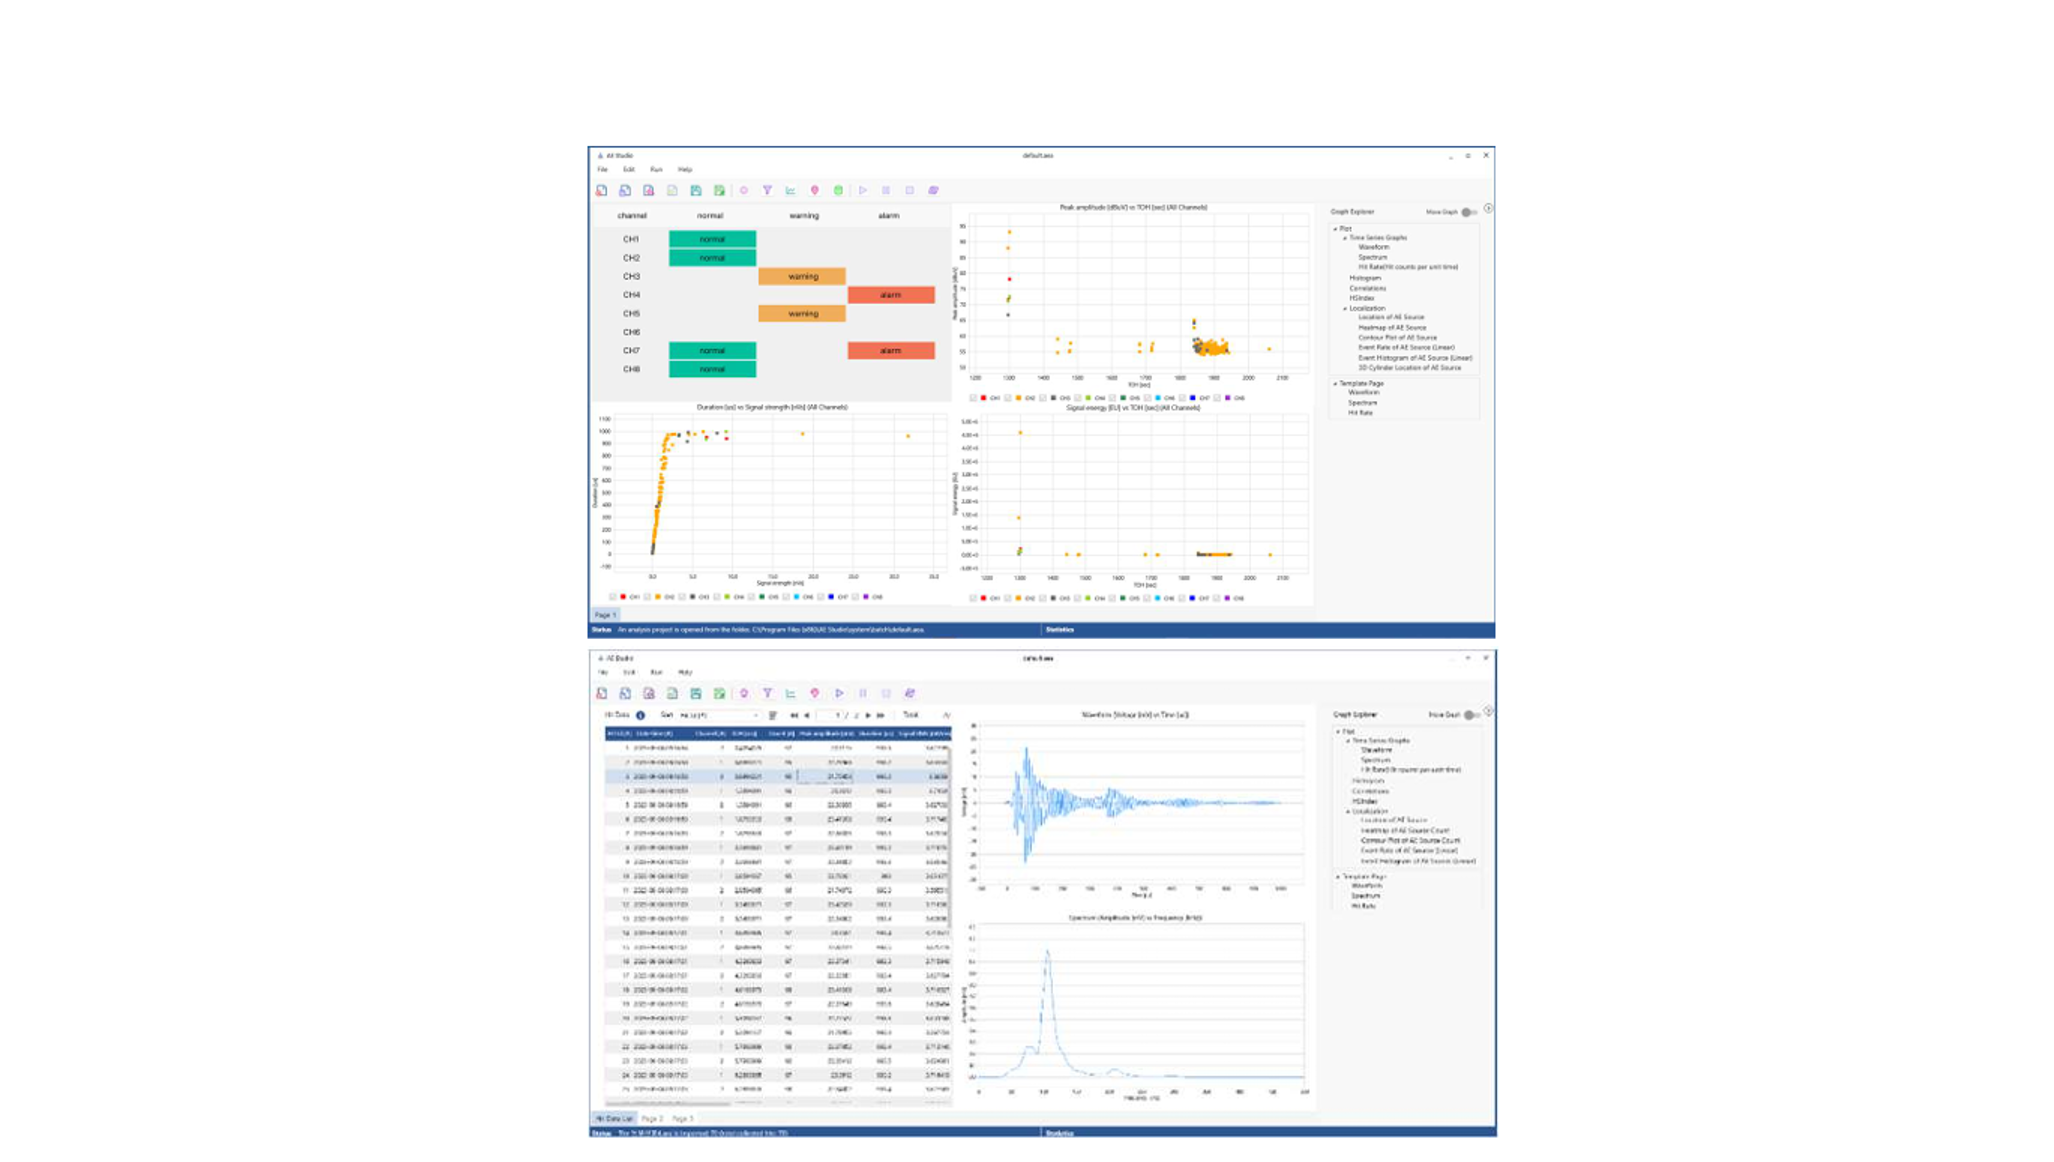2054x1162 pixels.
Task: Click the filter funnel icon in top toolbar
Action: click(x=767, y=190)
